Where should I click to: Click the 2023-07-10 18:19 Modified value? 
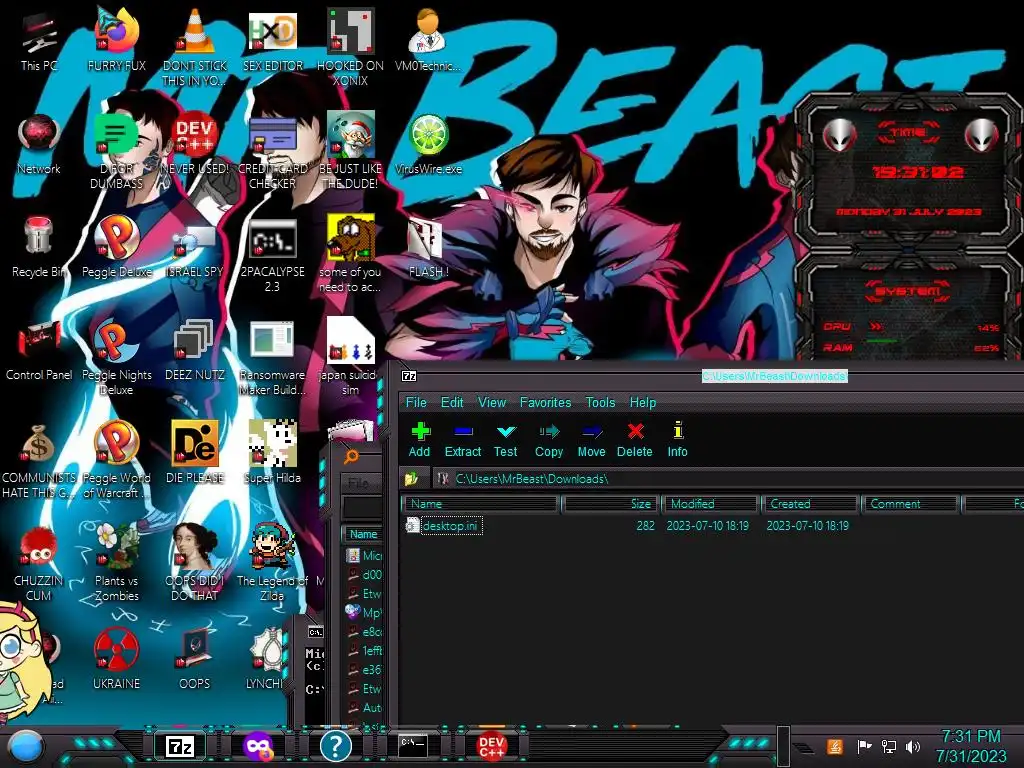pyautogui.click(x=707, y=526)
